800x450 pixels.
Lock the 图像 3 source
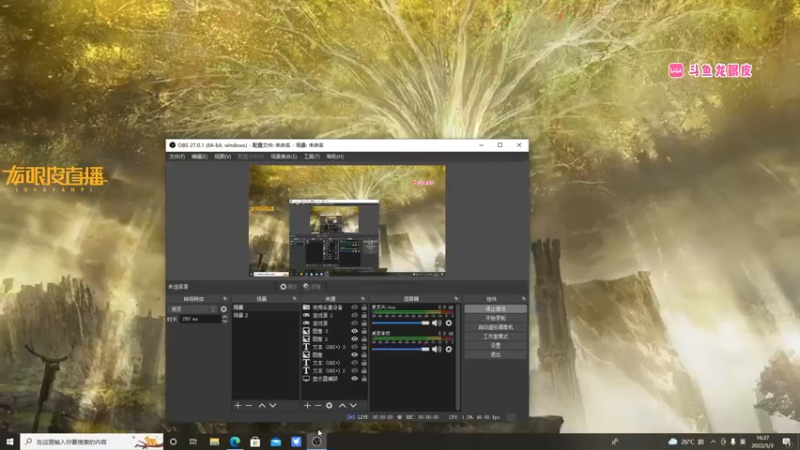[364, 331]
